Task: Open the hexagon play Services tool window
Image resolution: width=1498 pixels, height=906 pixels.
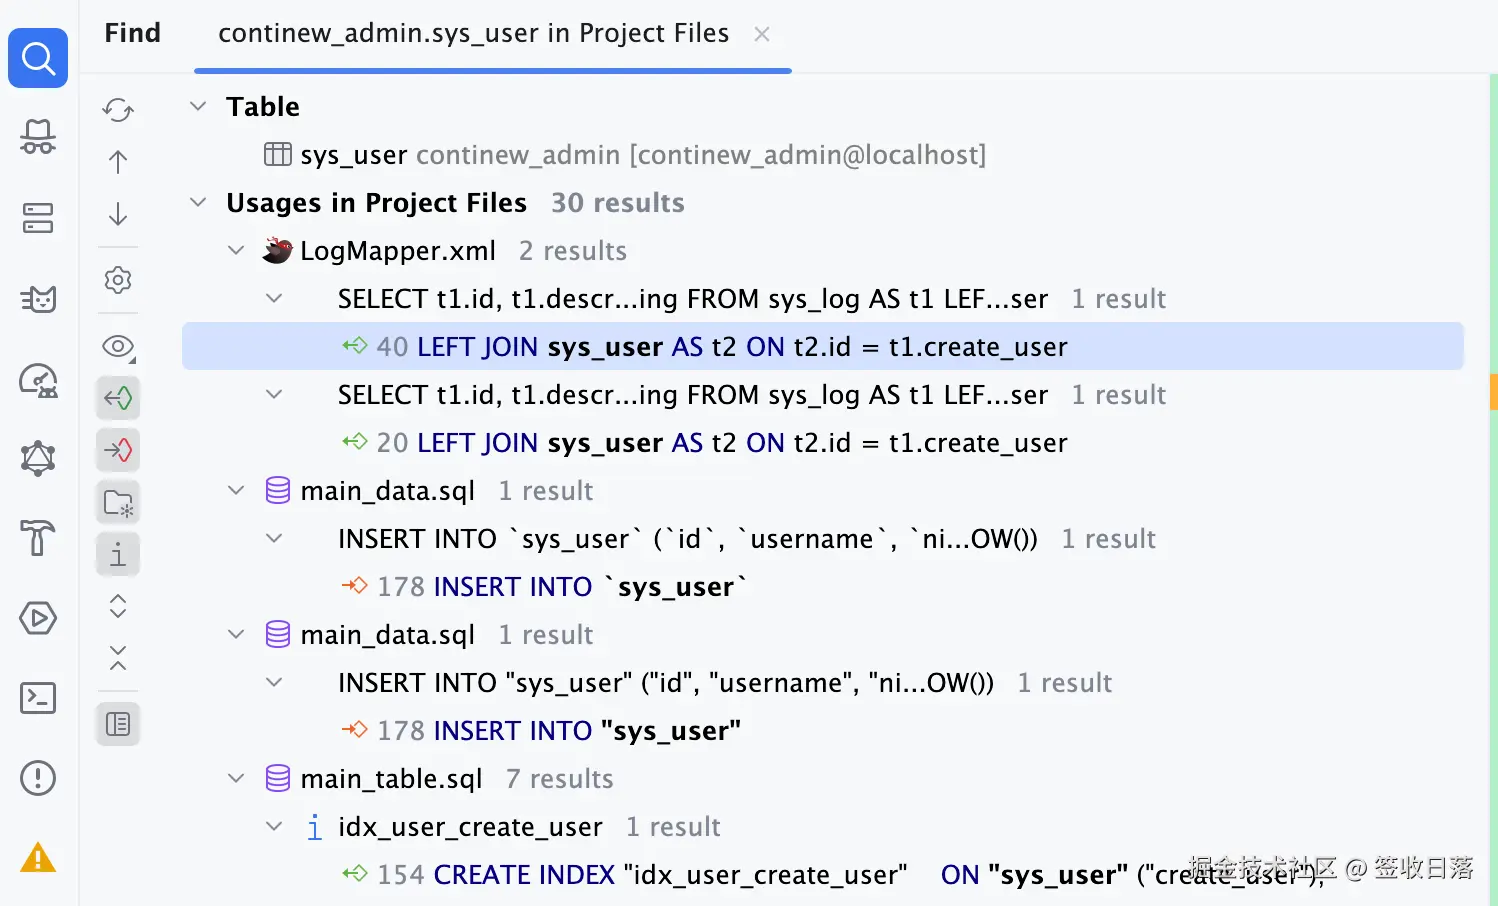Action: (38, 618)
